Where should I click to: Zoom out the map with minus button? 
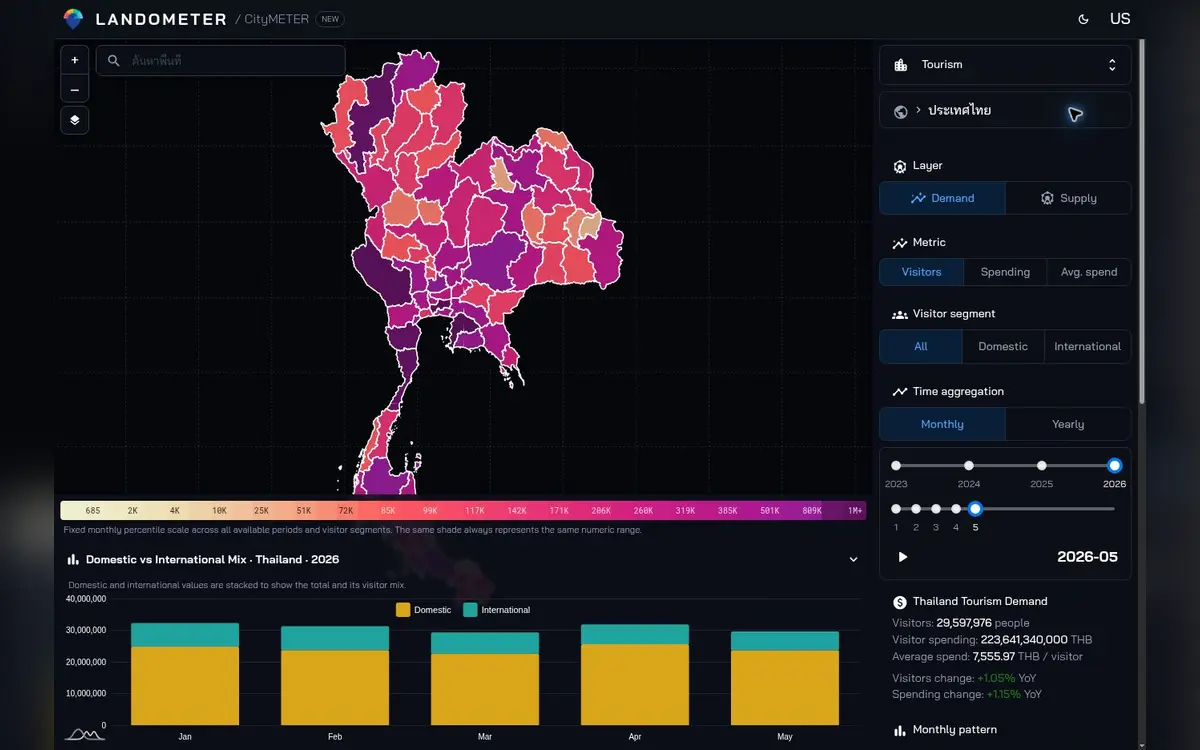pos(75,90)
